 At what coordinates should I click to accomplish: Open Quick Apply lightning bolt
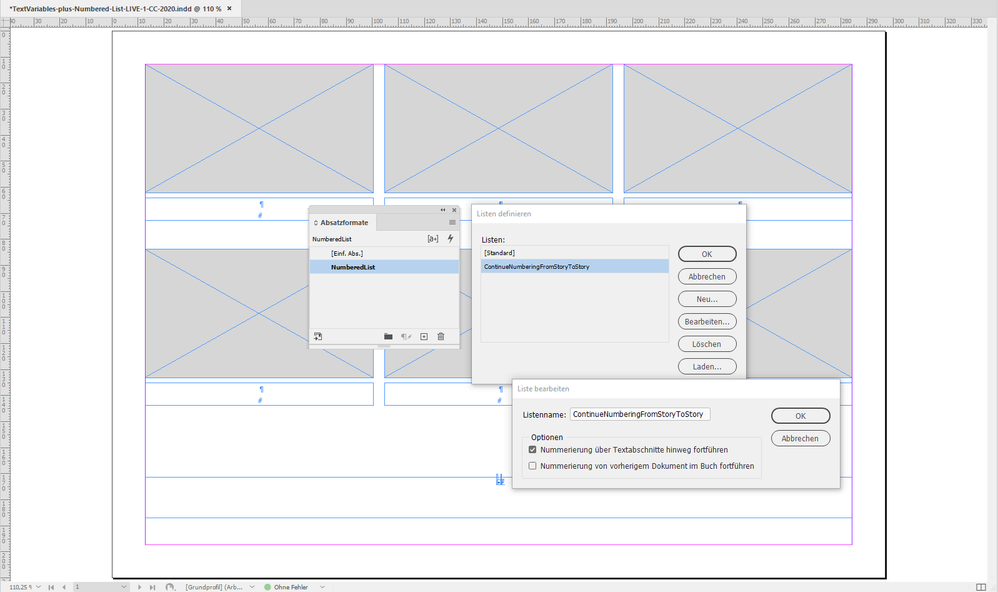tap(450, 239)
